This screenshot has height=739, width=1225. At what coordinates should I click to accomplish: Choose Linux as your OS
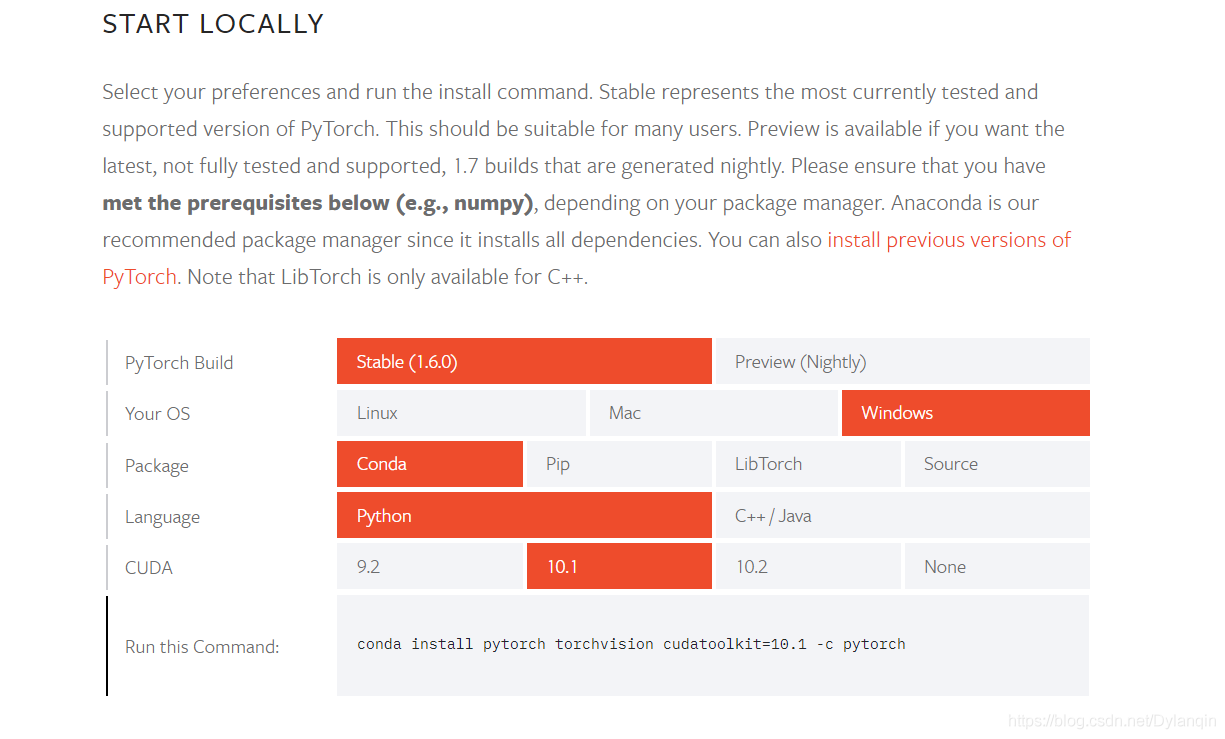tap(461, 413)
